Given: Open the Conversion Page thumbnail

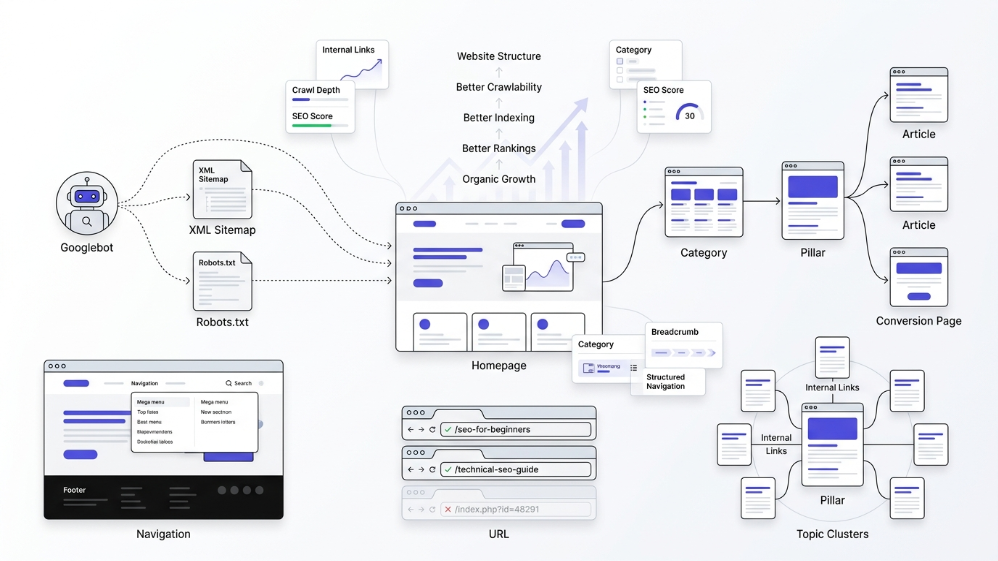Looking at the screenshot, I should (x=918, y=278).
